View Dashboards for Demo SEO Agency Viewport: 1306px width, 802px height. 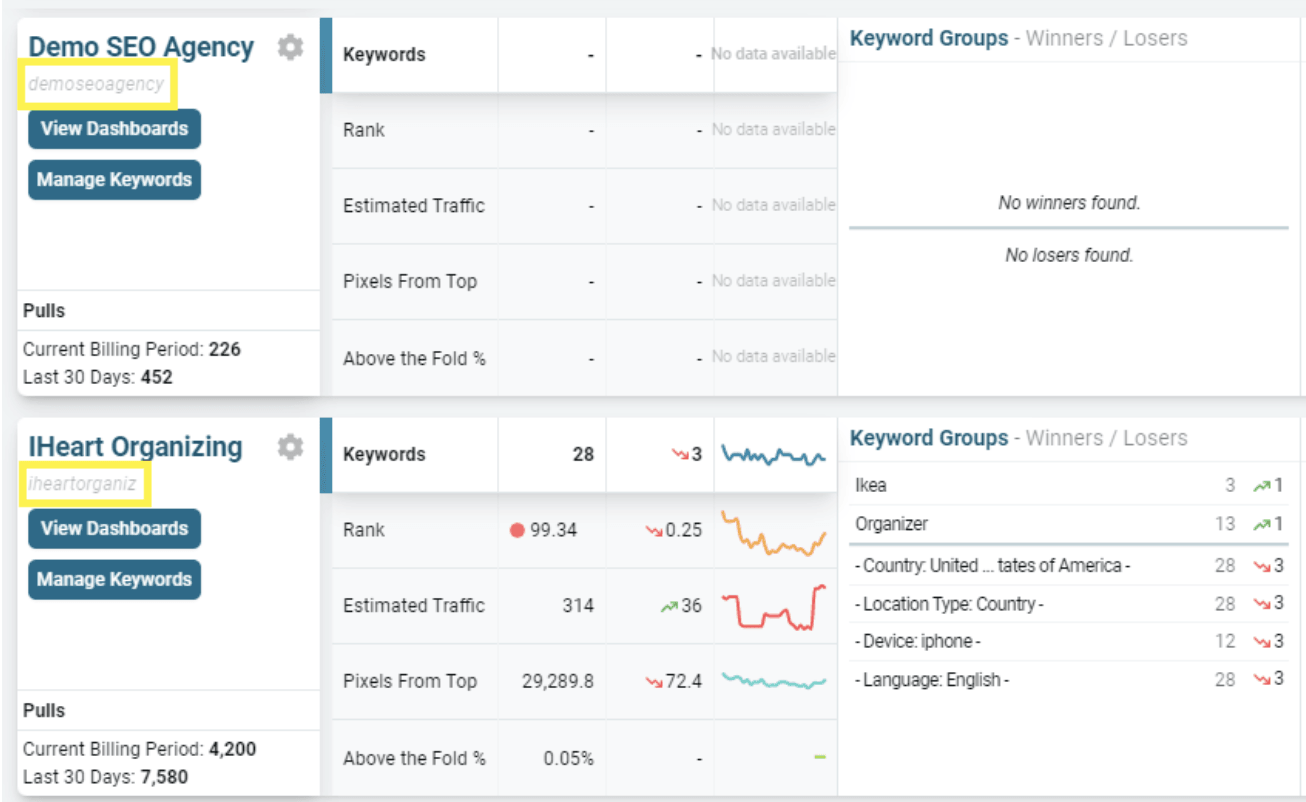(x=114, y=128)
